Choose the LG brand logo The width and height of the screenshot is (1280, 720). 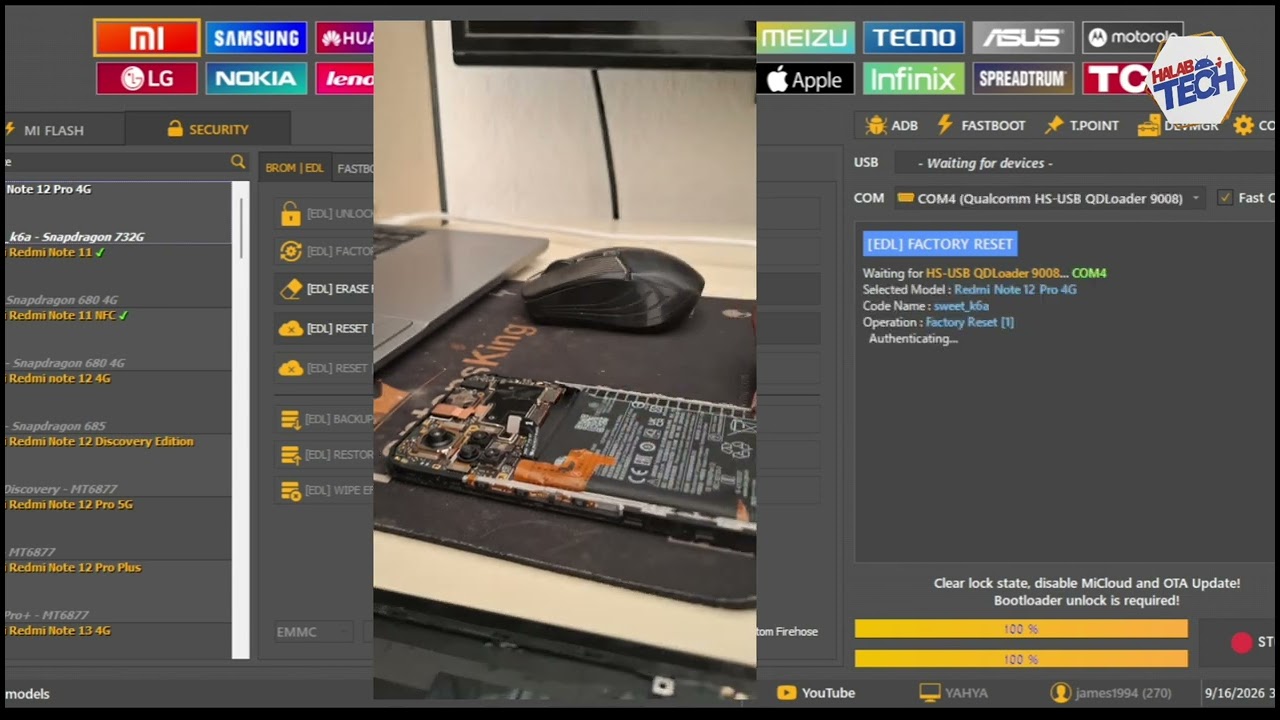[x=147, y=78]
